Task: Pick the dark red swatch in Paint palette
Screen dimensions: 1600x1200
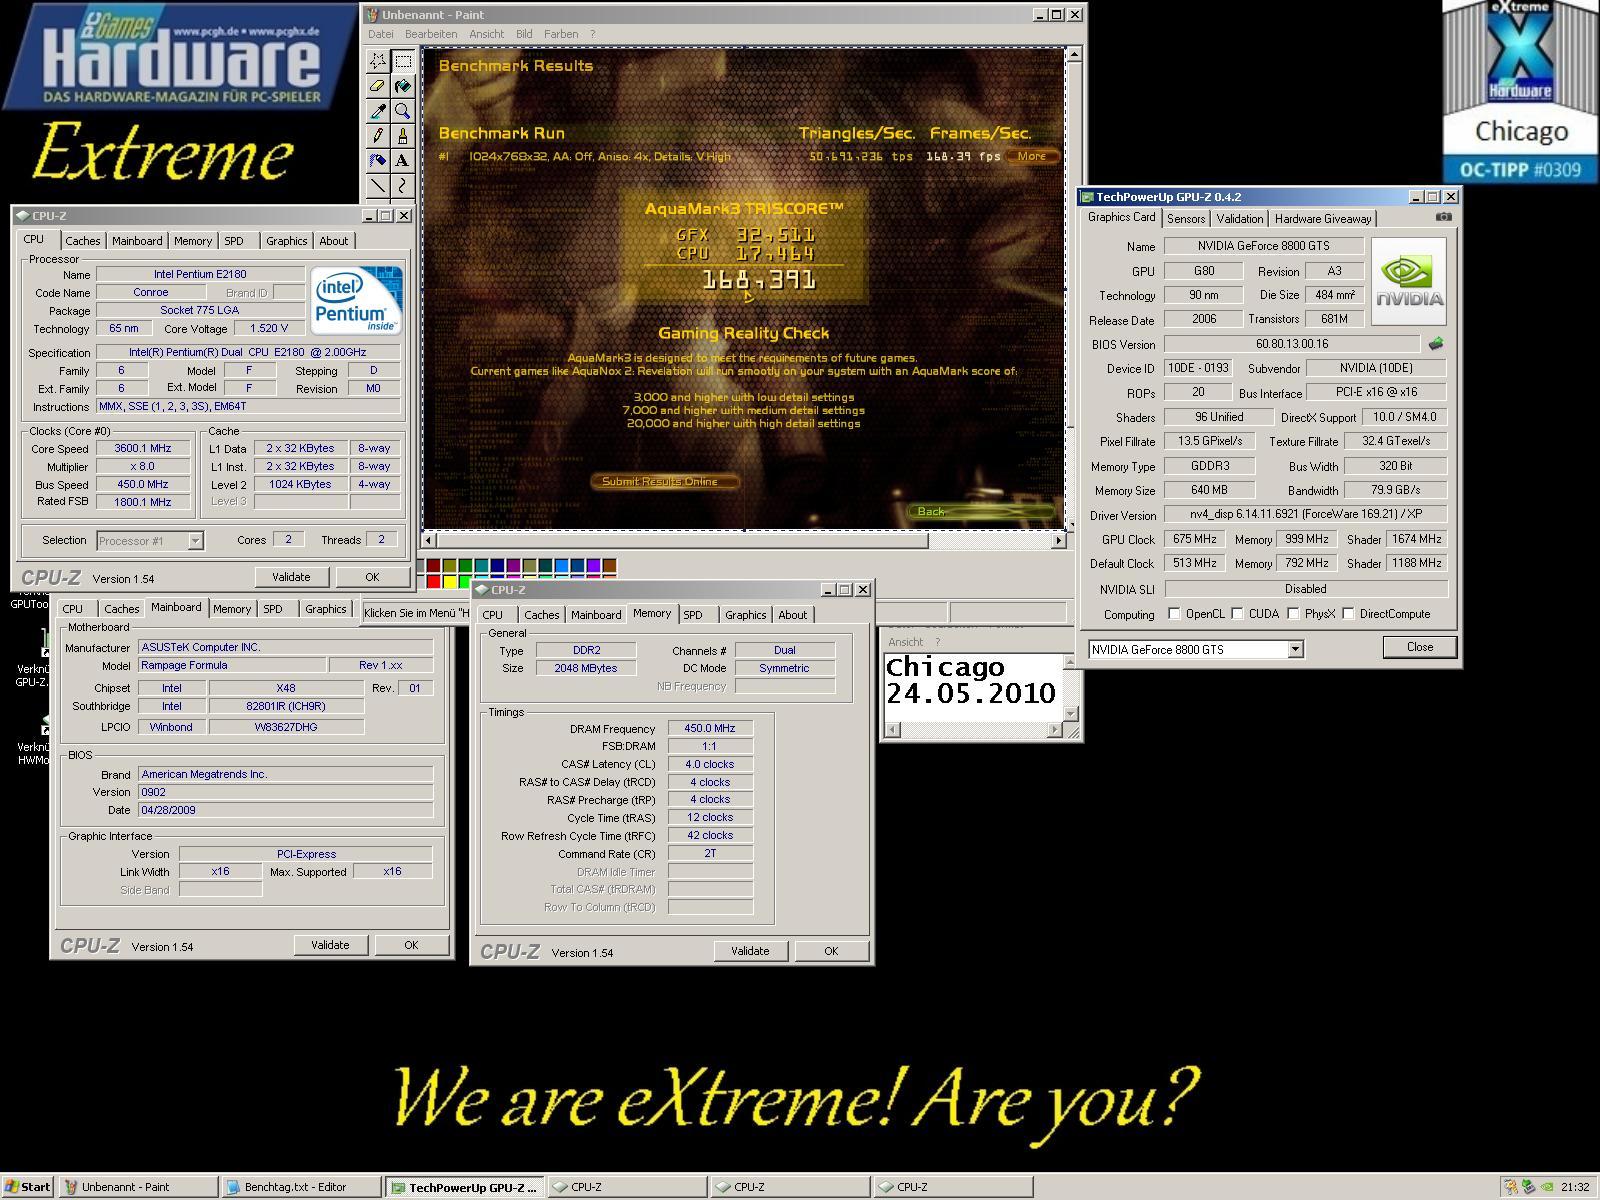Action: 434,566
